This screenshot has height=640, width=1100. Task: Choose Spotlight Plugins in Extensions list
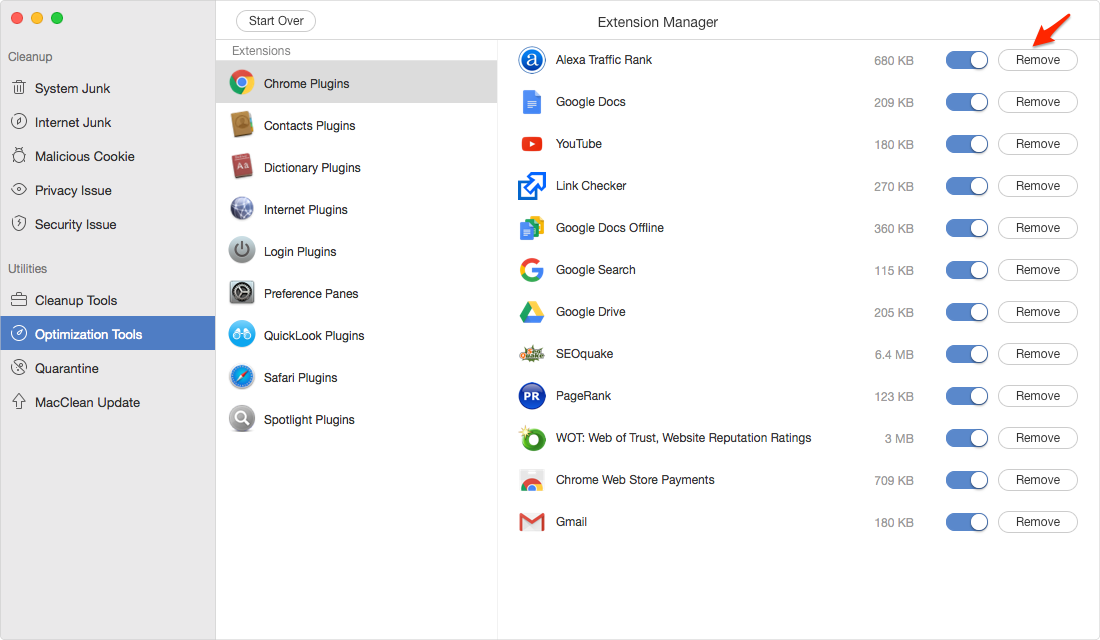tap(356, 420)
